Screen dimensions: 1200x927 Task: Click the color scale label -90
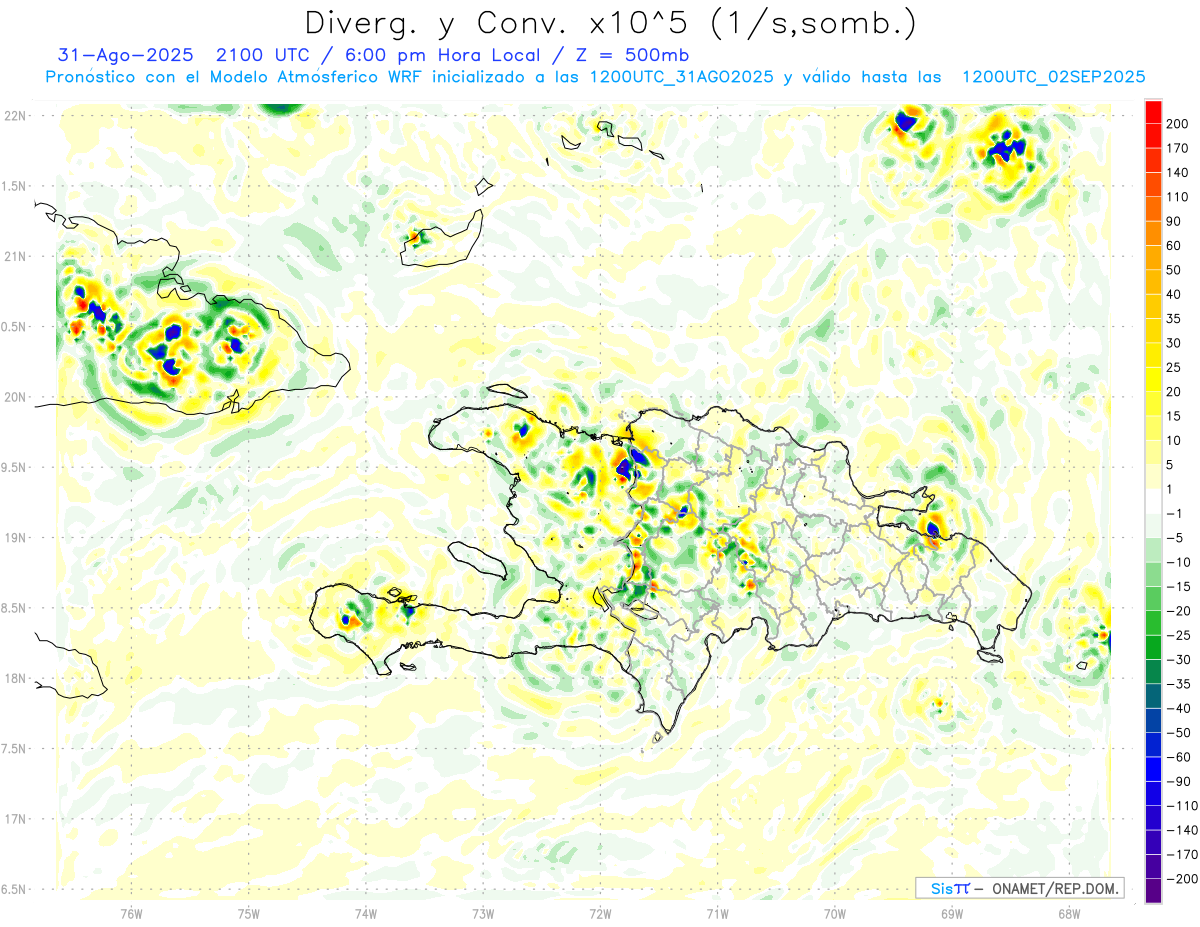1177,782
